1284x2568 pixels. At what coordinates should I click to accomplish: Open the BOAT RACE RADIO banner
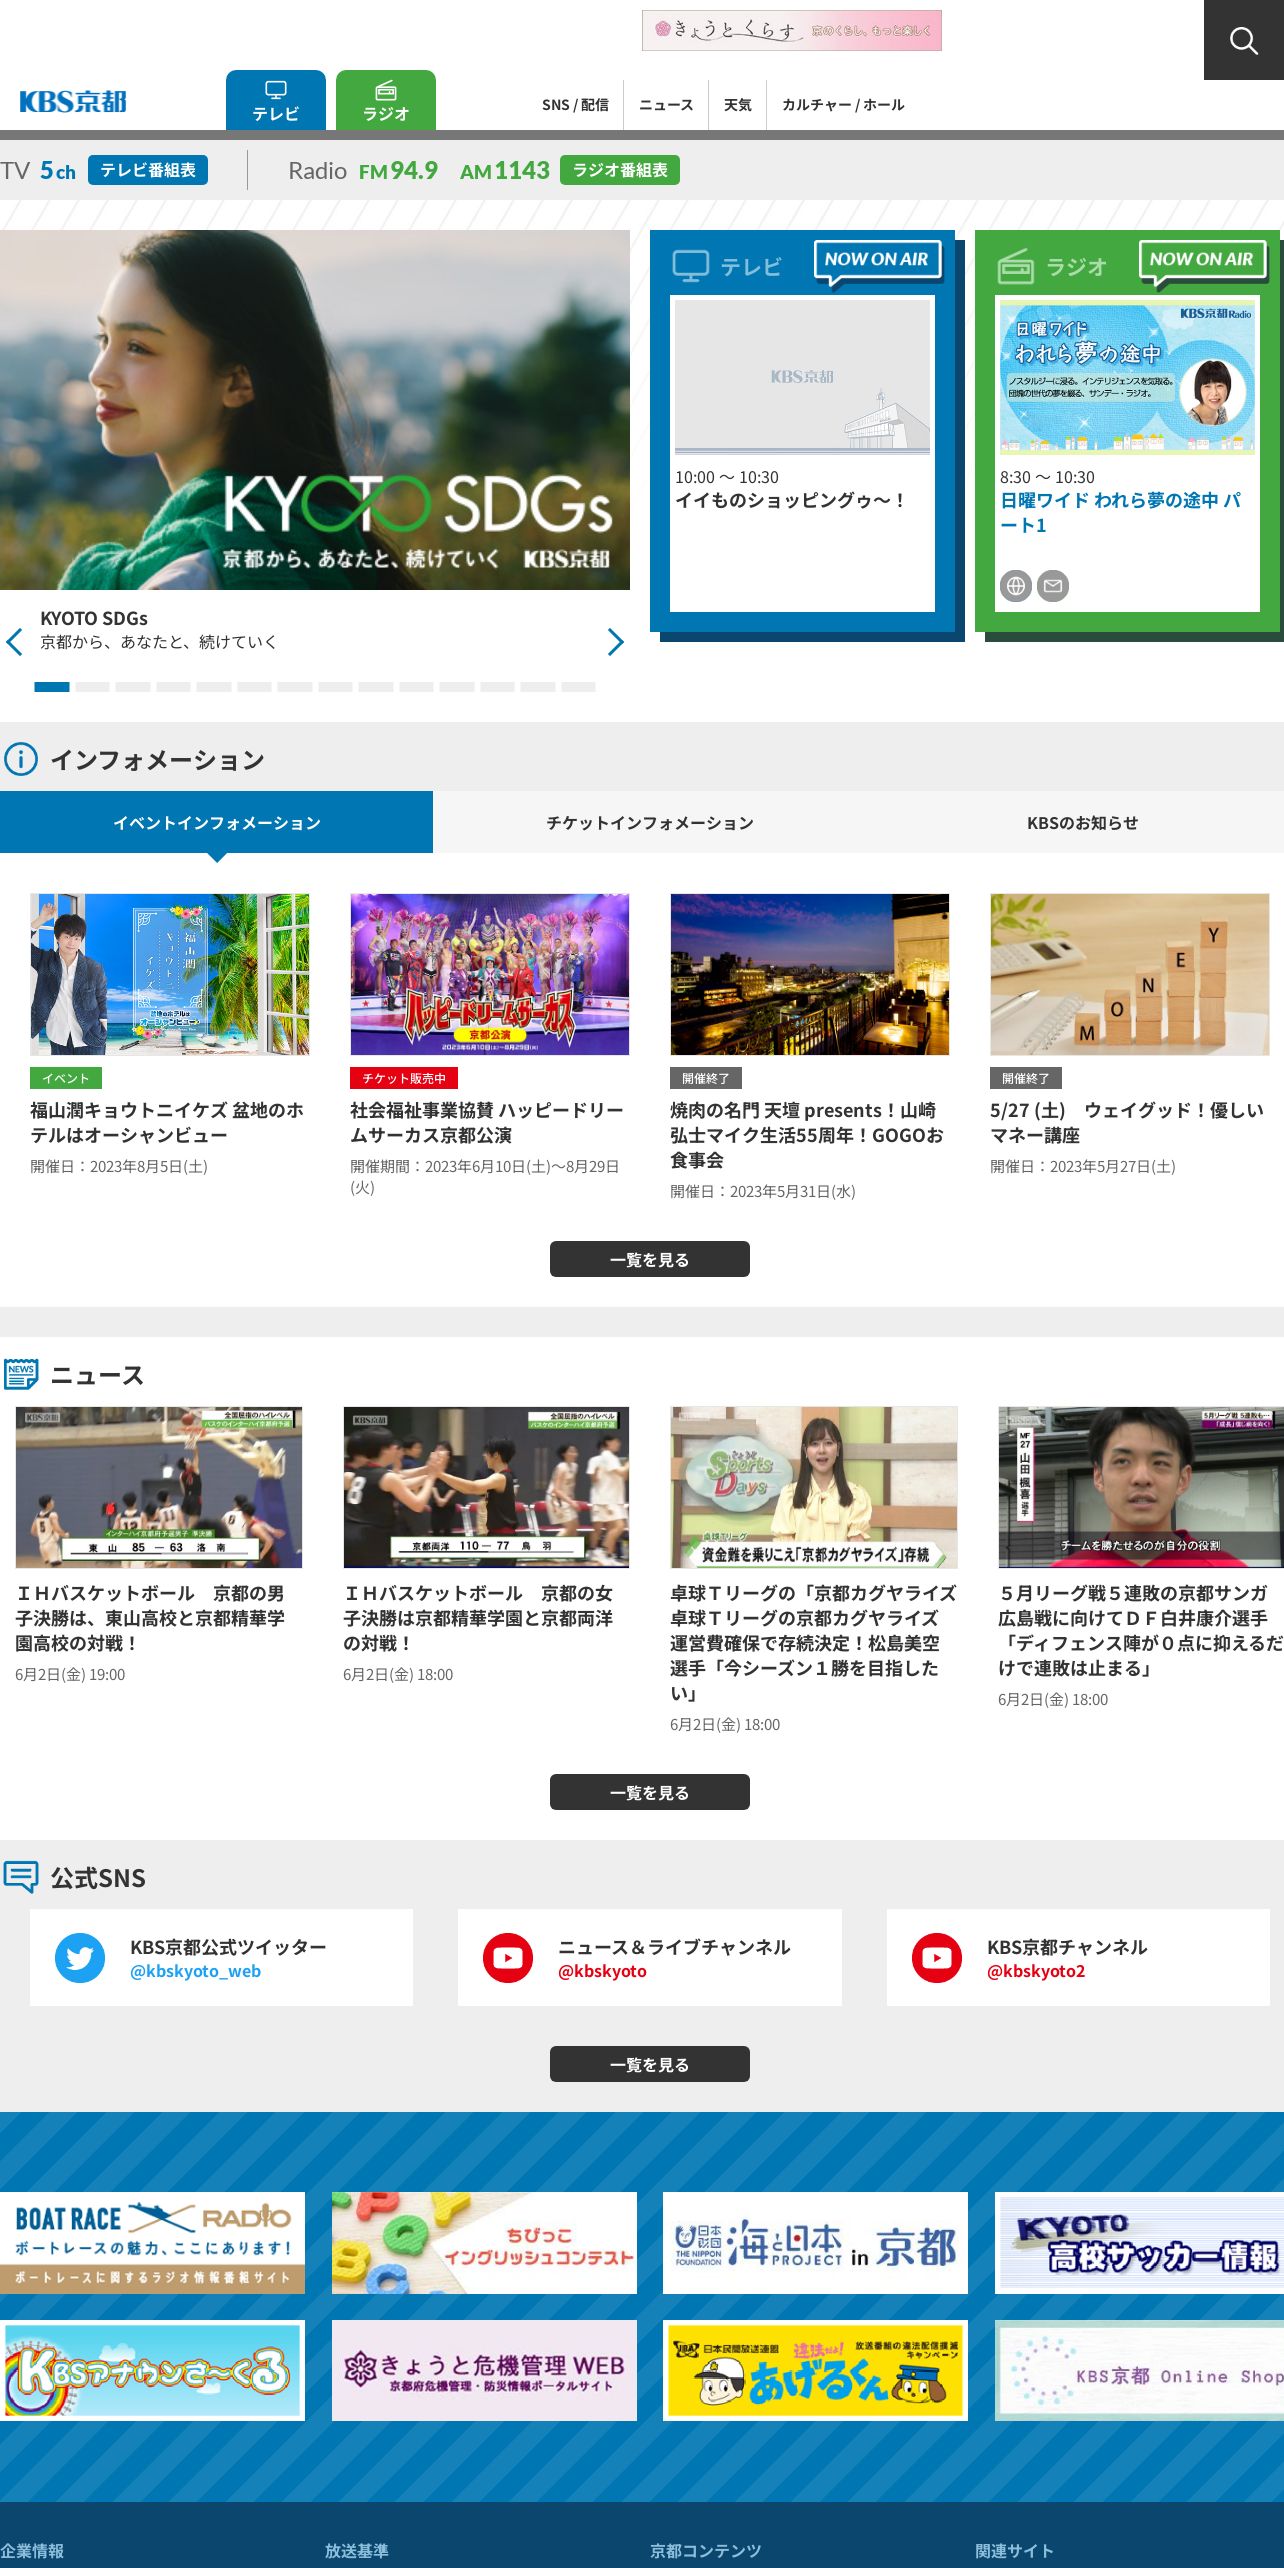152,2243
